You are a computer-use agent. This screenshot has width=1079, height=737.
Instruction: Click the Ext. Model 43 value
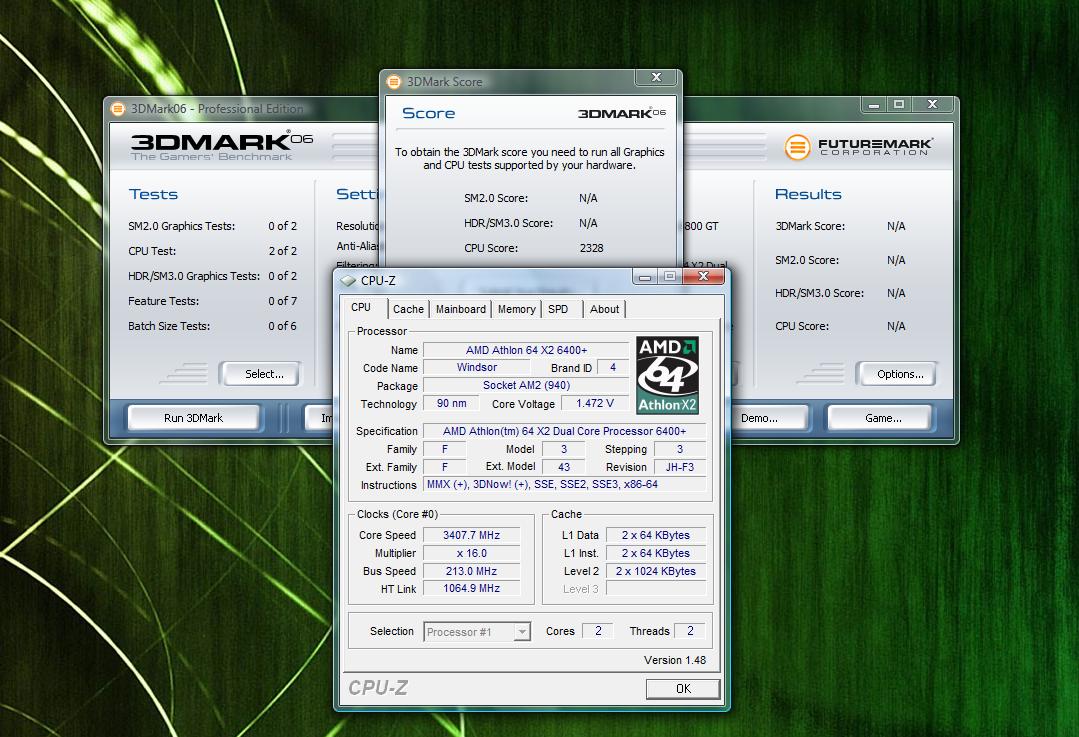[564, 467]
